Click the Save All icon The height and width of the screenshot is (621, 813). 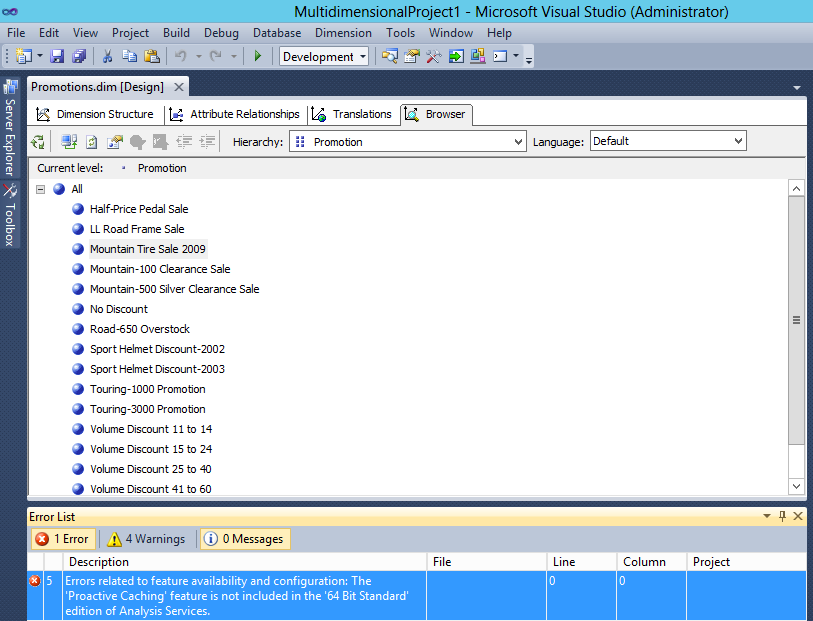click(x=79, y=56)
